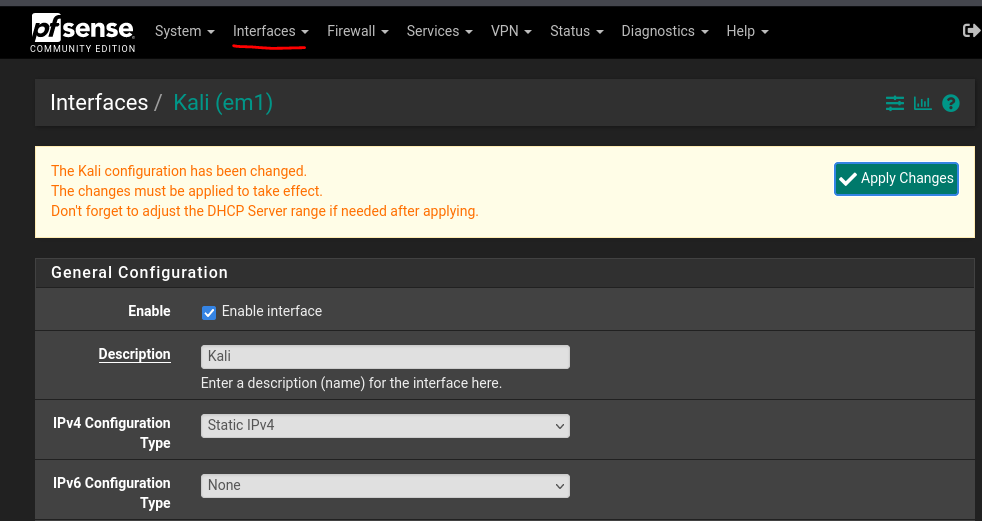Click the help question mark icon

(951, 103)
